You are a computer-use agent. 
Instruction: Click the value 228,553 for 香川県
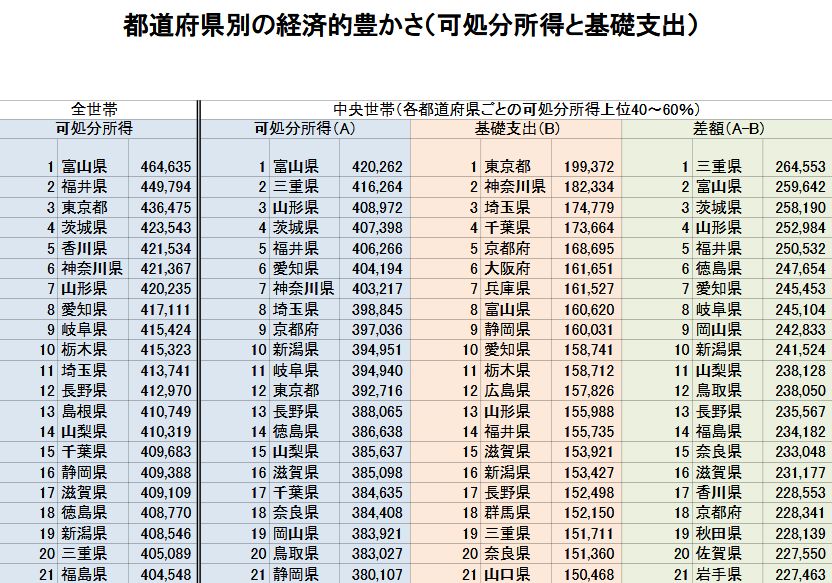click(x=801, y=492)
